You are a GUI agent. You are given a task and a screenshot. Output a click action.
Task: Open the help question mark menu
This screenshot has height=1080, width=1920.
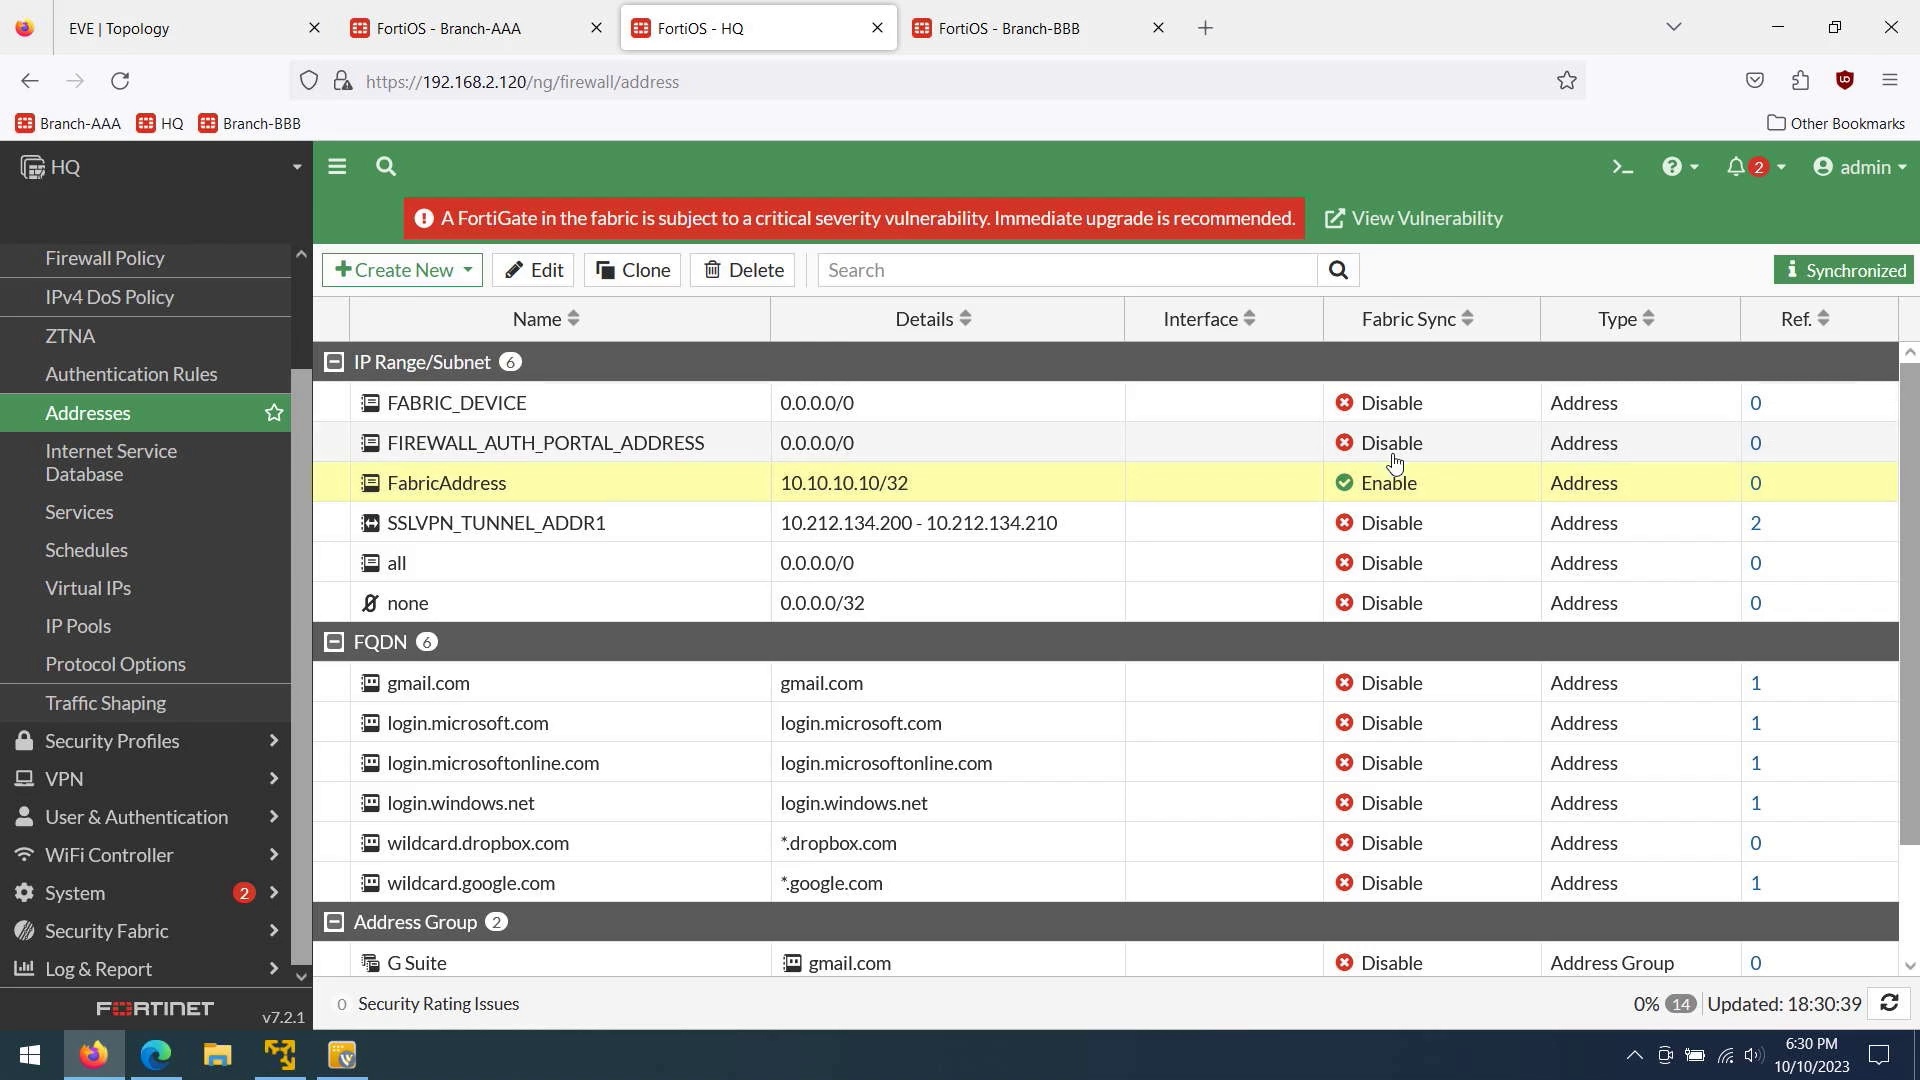[x=1680, y=167]
